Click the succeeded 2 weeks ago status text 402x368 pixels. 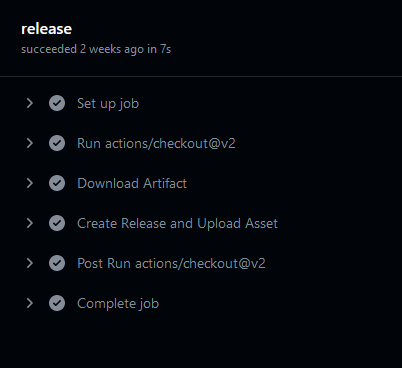tap(96, 49)
